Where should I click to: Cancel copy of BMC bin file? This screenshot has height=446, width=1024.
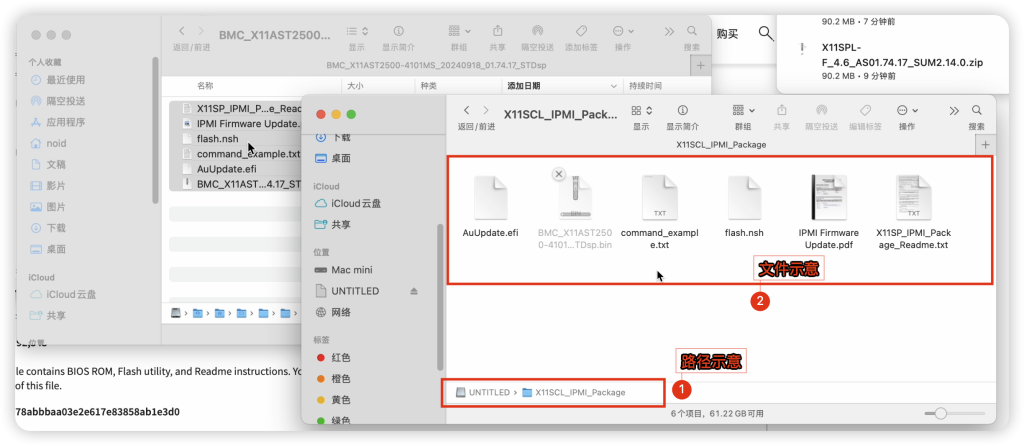[x=558, y=174]
